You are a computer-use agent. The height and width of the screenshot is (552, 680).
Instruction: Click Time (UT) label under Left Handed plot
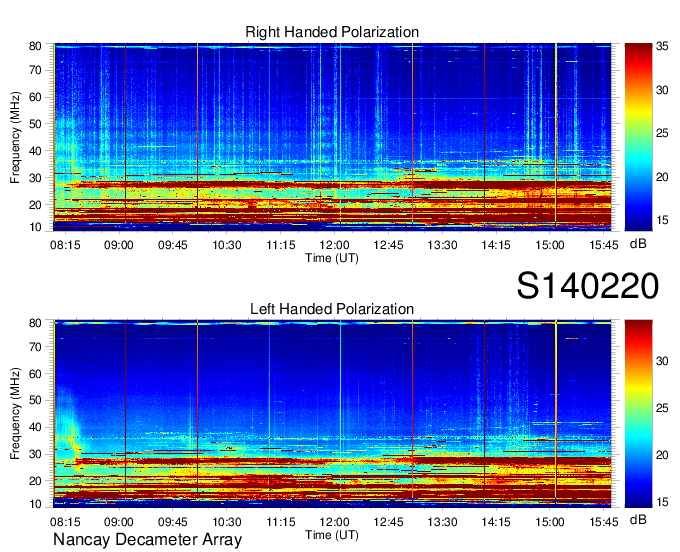point(332,535)
